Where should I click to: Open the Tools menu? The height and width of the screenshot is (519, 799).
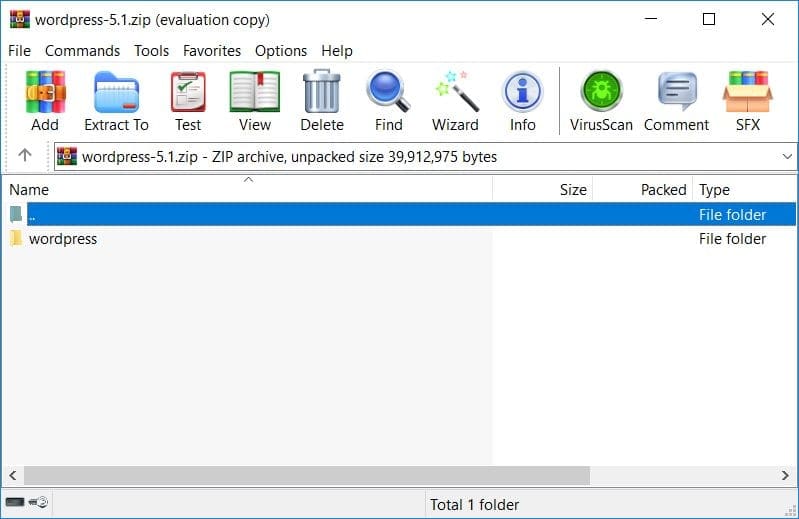tap(151, 51)
